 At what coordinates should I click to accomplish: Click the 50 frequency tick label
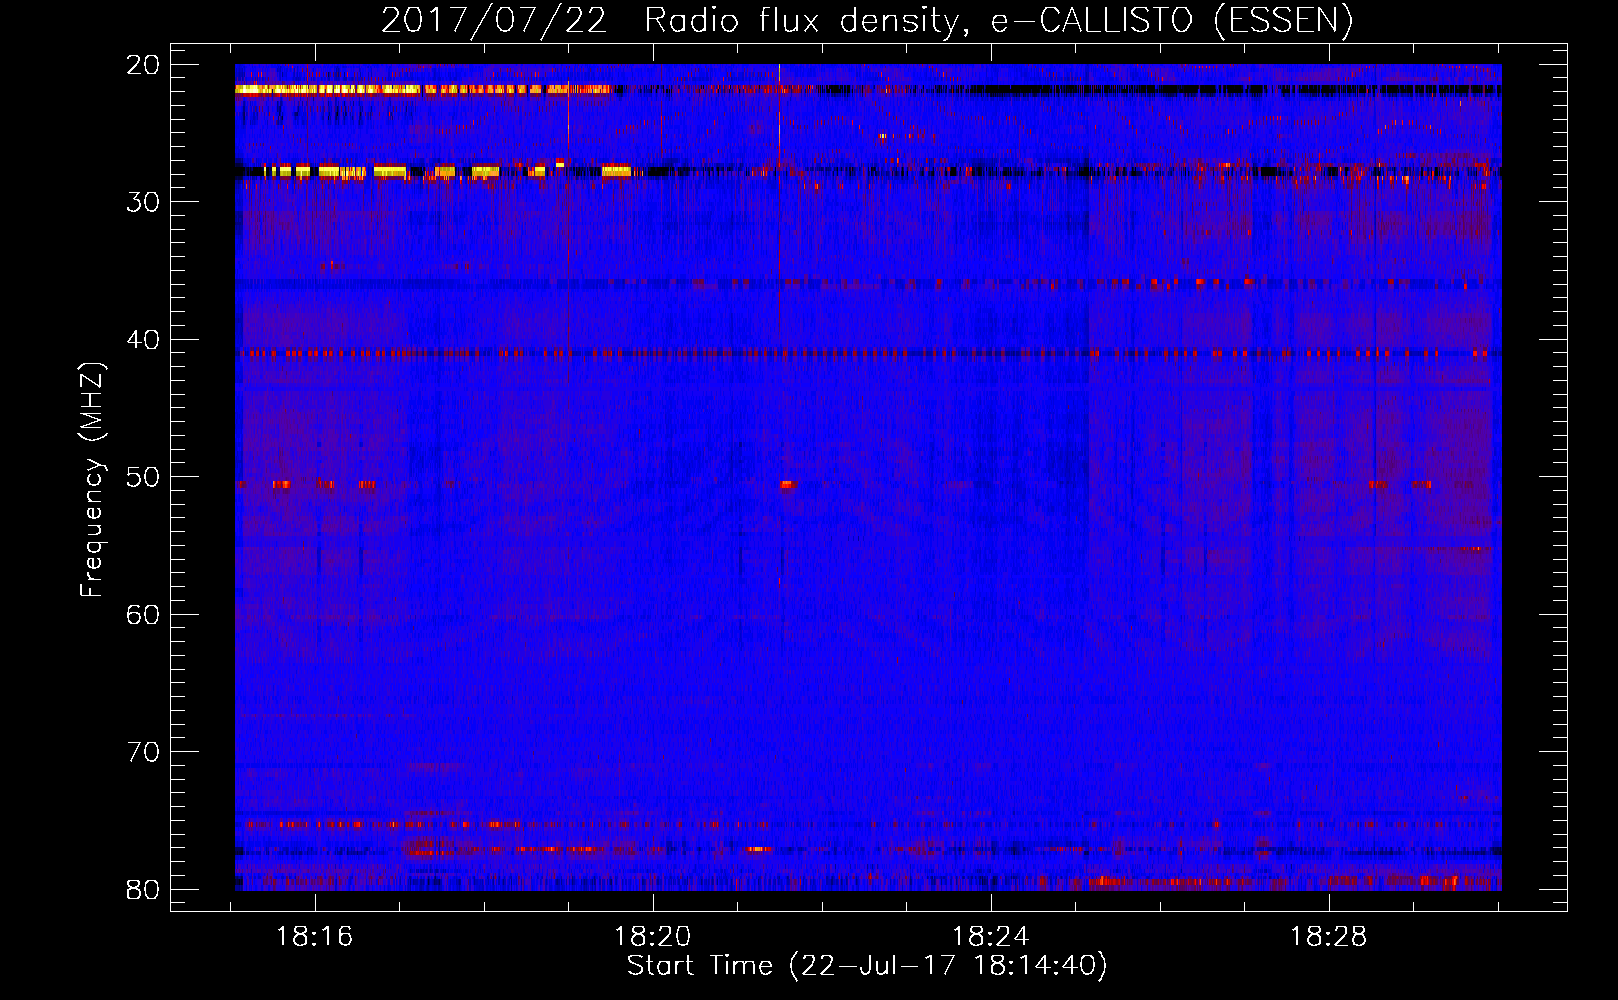[x=143, y=477]
